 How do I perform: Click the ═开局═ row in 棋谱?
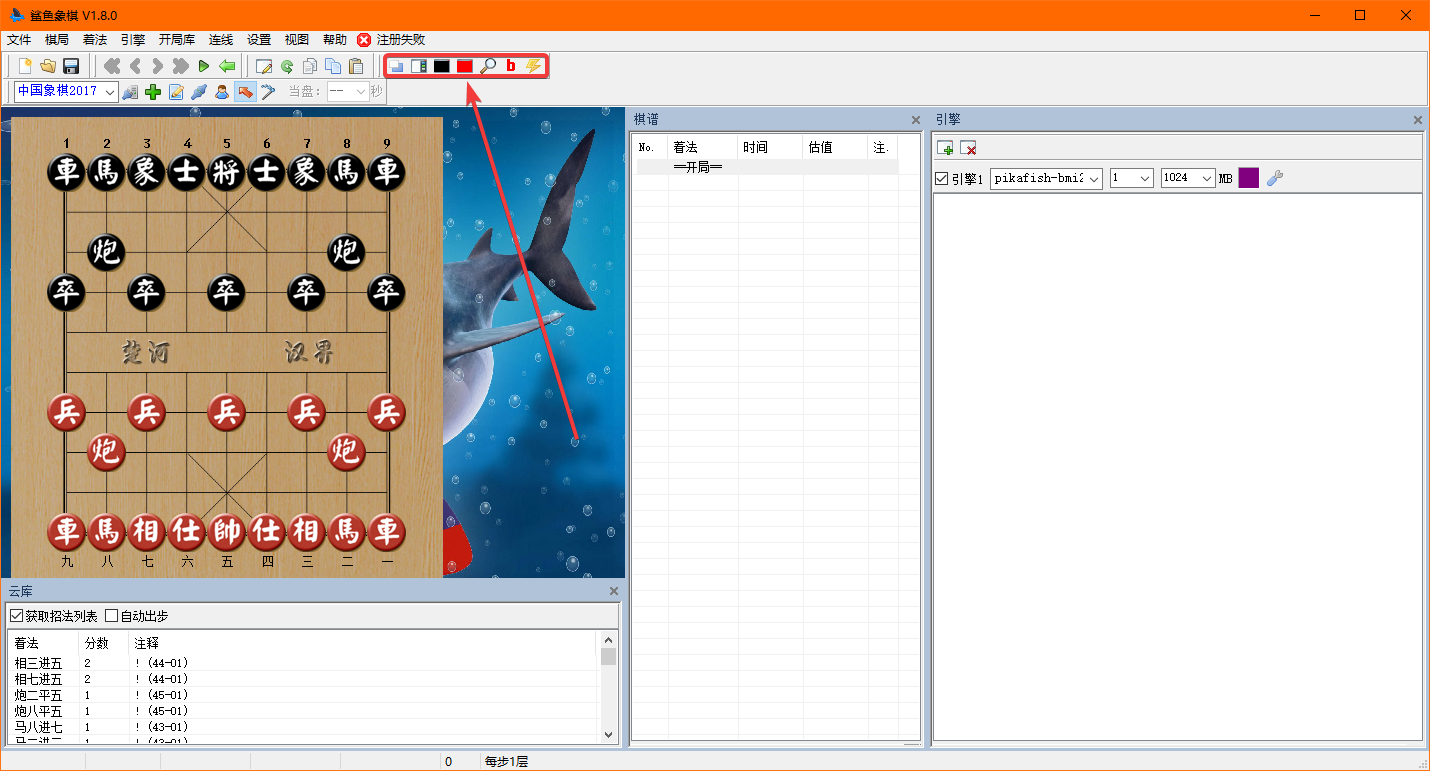click(767, 167)
